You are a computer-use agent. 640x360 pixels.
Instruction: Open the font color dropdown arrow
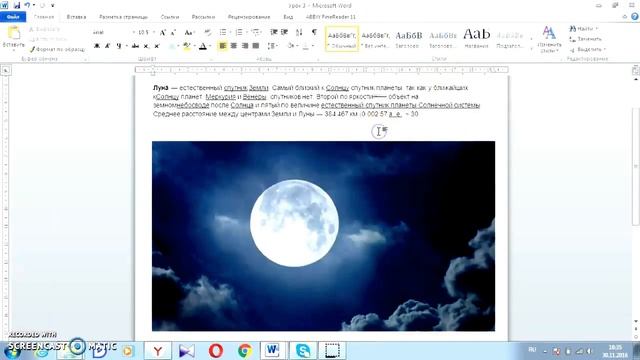tap(210, 46)
